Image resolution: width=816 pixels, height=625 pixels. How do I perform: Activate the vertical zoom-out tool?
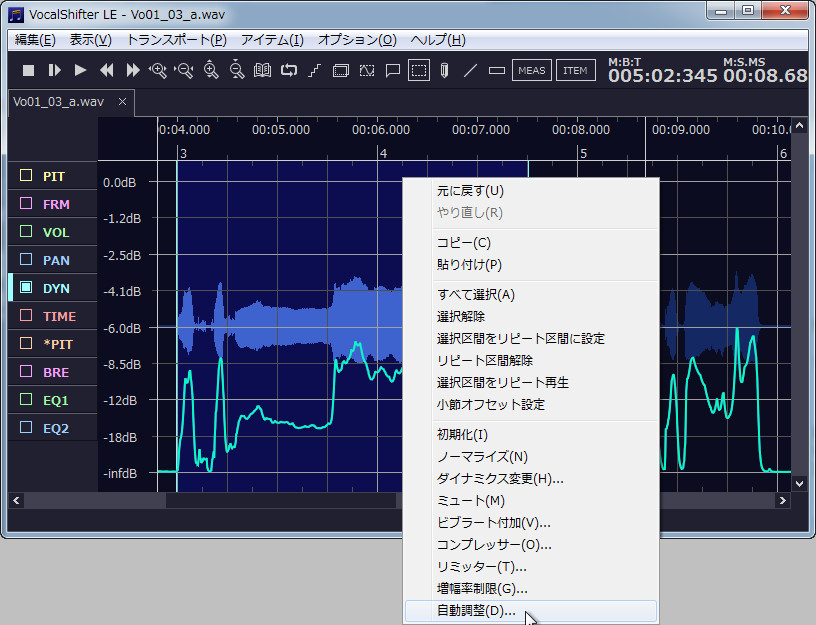click(238, 70)
